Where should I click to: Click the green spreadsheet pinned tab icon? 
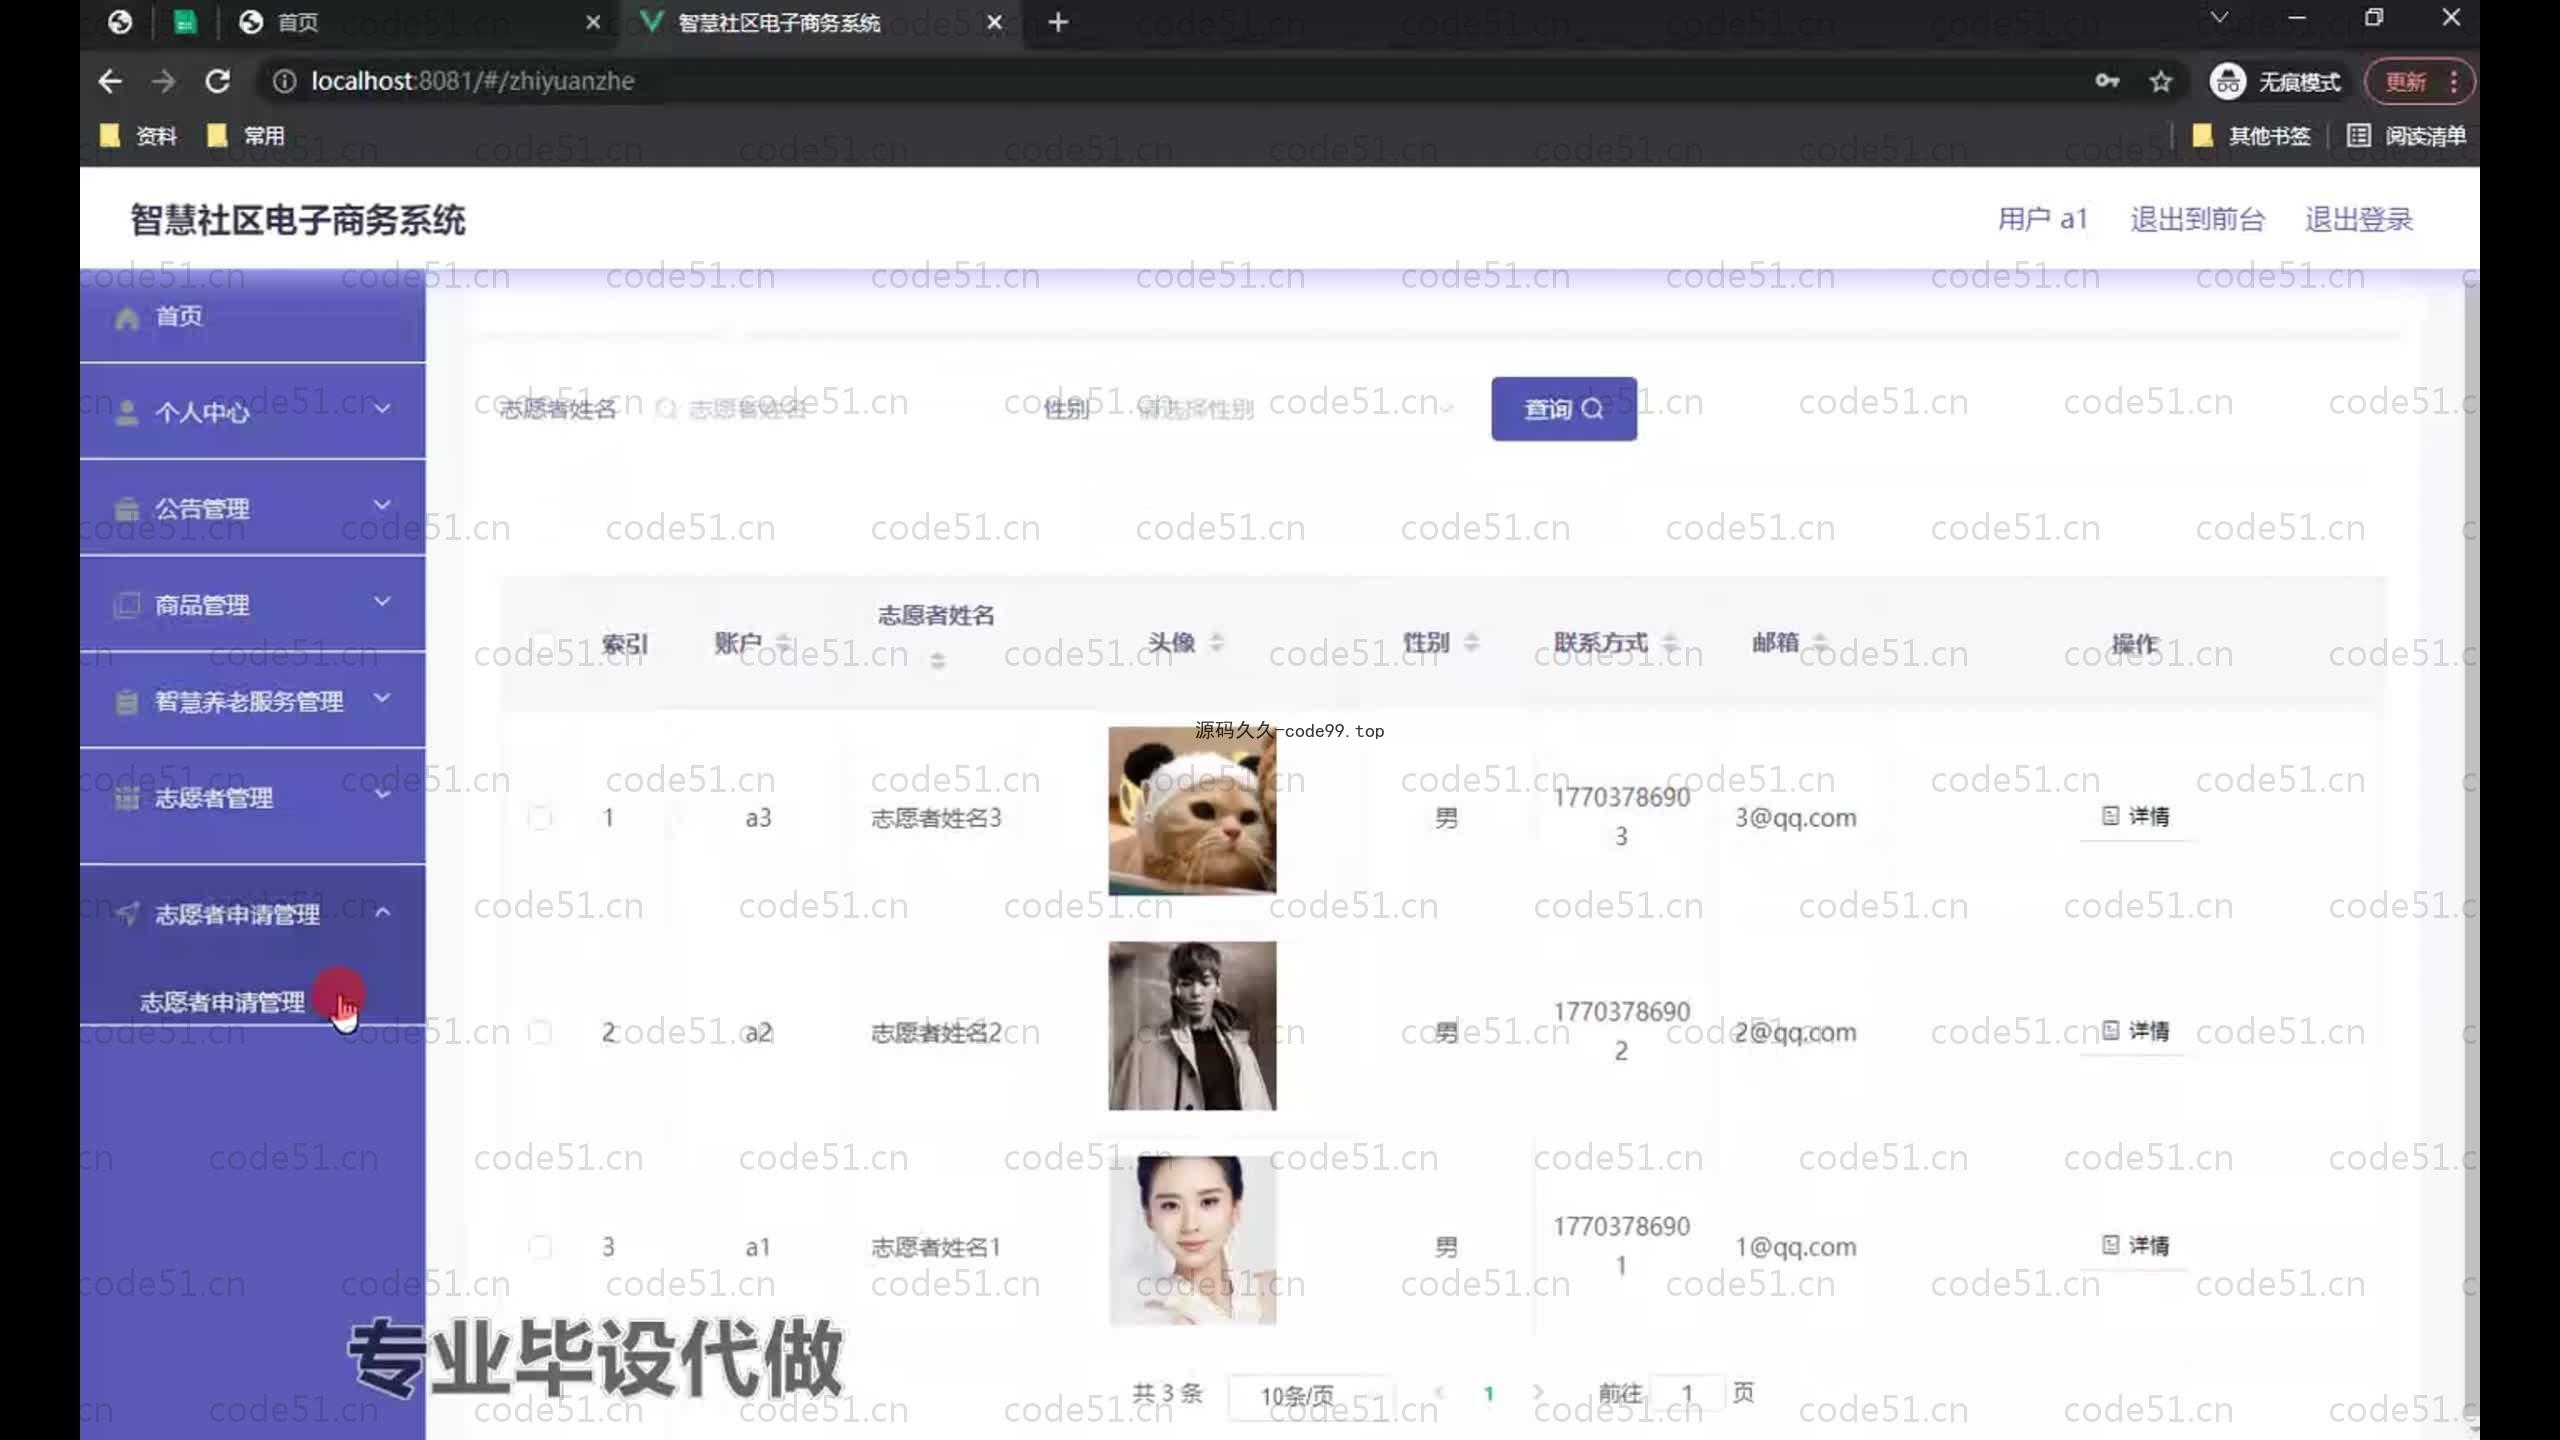coord(185,22)
